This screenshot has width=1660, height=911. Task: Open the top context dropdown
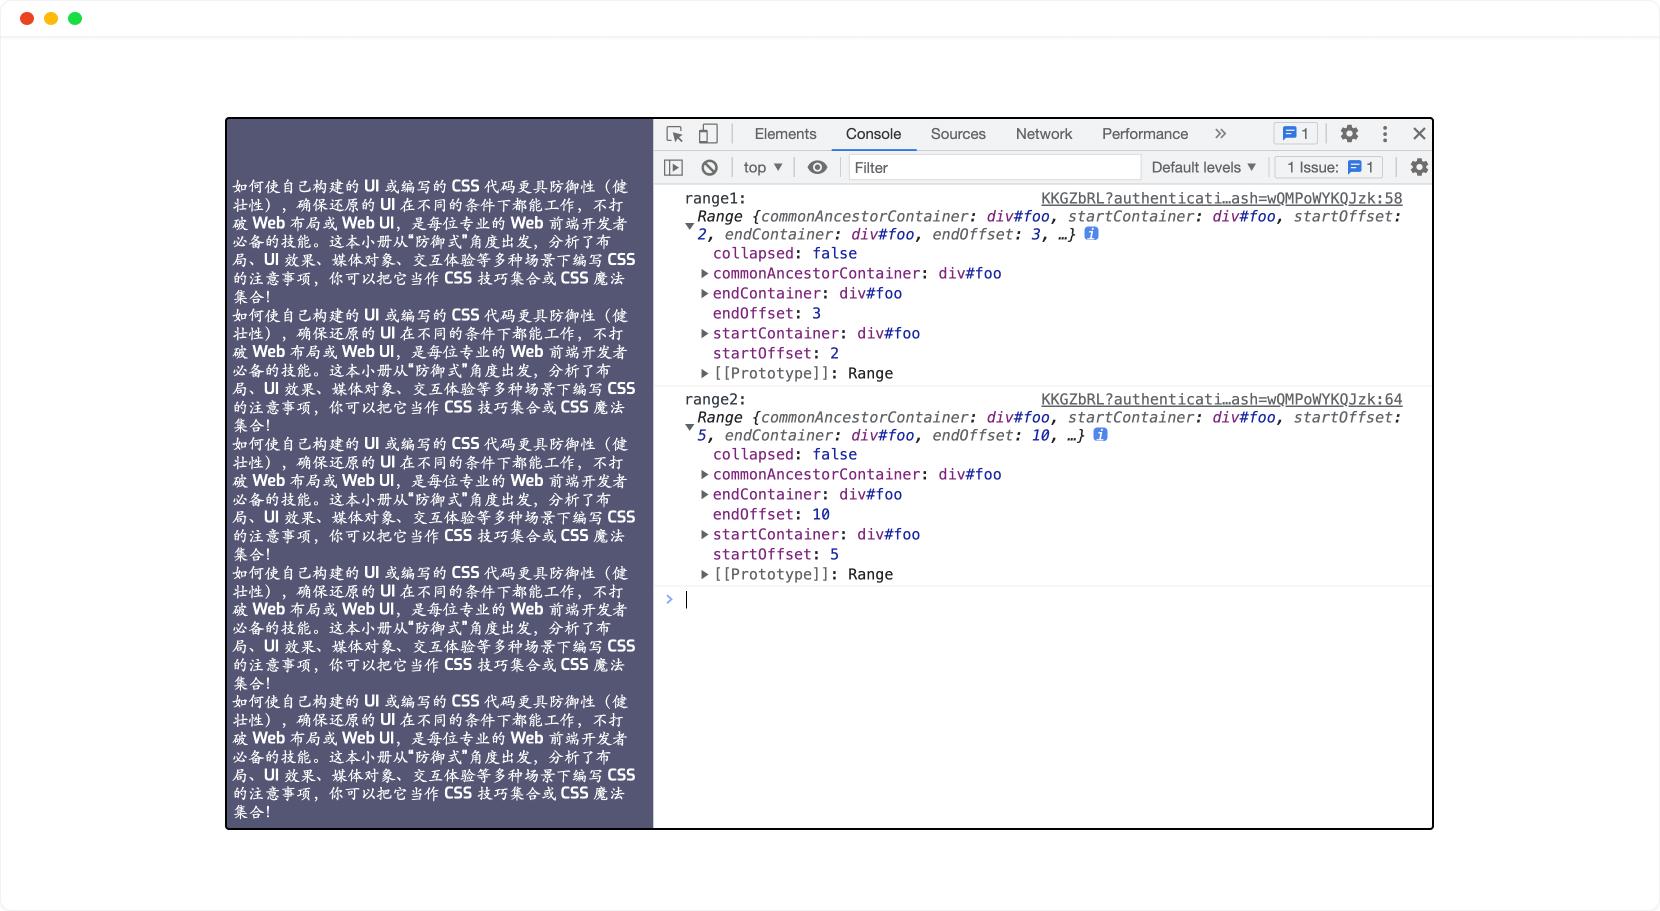point(763,168)
